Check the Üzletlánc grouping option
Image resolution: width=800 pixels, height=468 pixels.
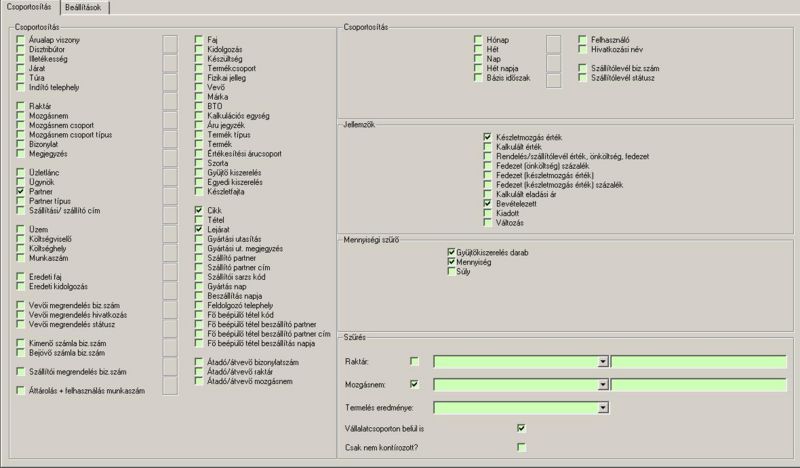pos(22,172)
